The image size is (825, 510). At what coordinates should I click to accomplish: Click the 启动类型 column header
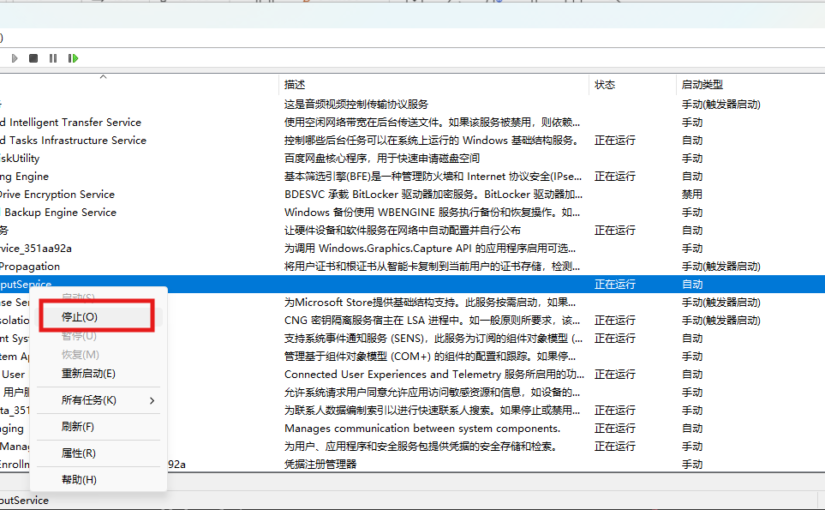[702, 85]
